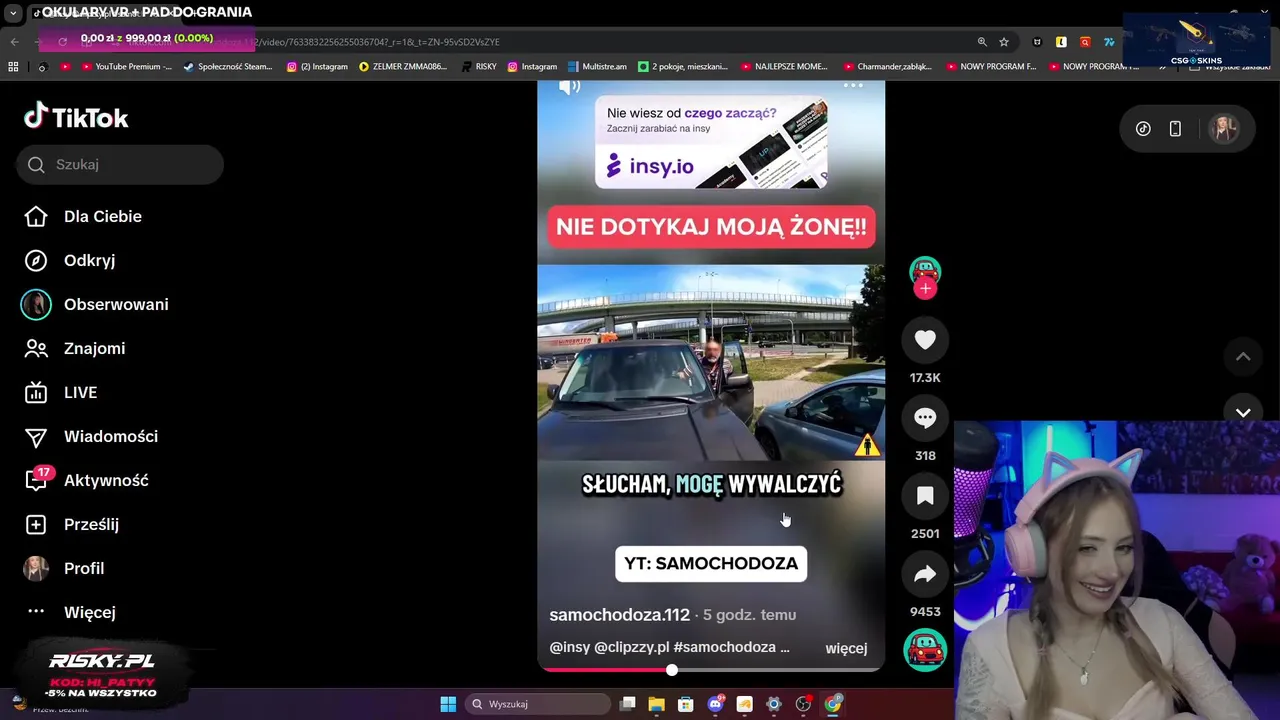Go to the previous video arrow
This screenshot has height=720, width=1280.
point(1243,357)
